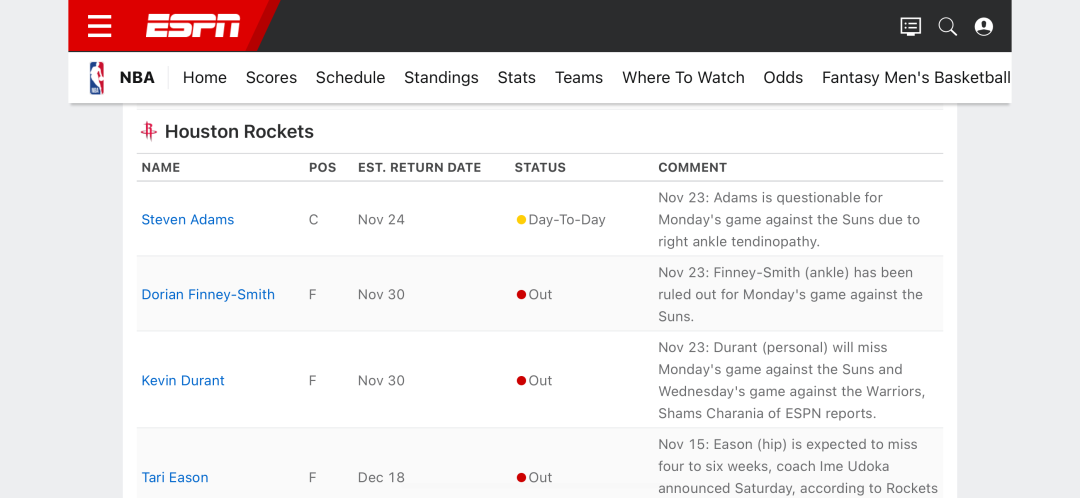
Task: Click the Tari Eason link
Action: [x=175, y=478]
